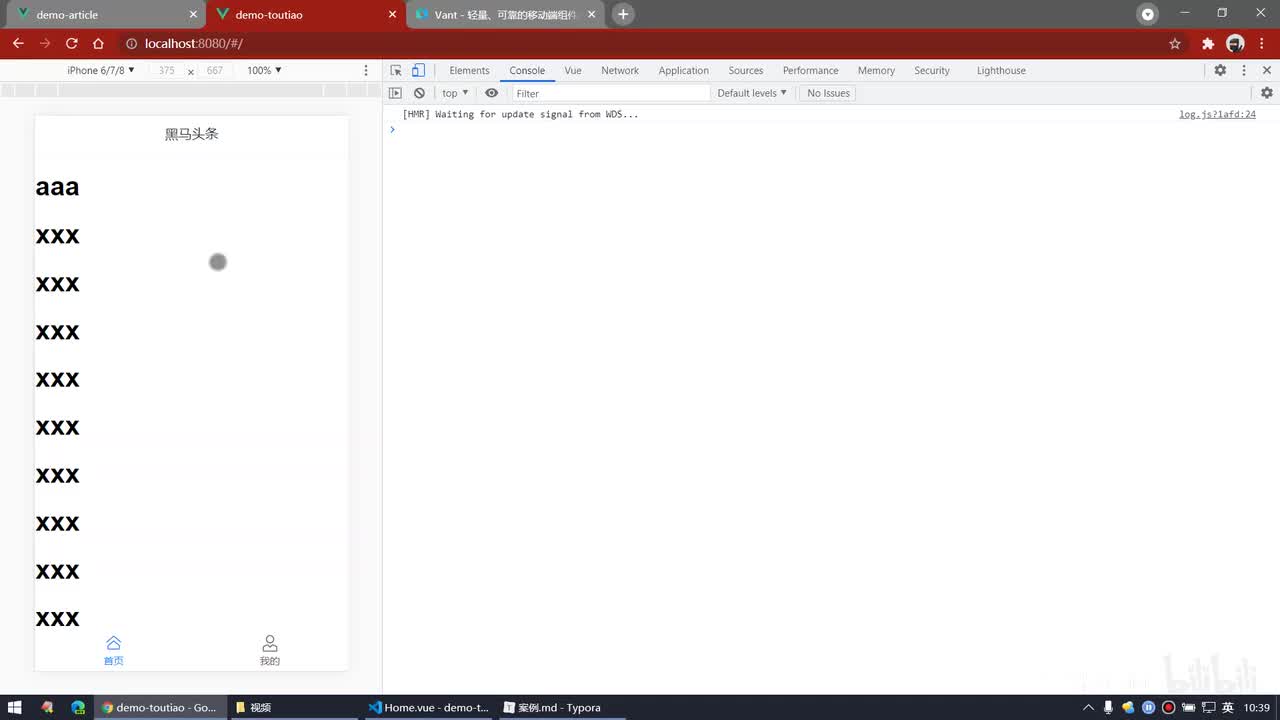Tap the 我的 profile tabbar icon
The height and width of the screenshot is (720, 1280).
coord(270,649)
